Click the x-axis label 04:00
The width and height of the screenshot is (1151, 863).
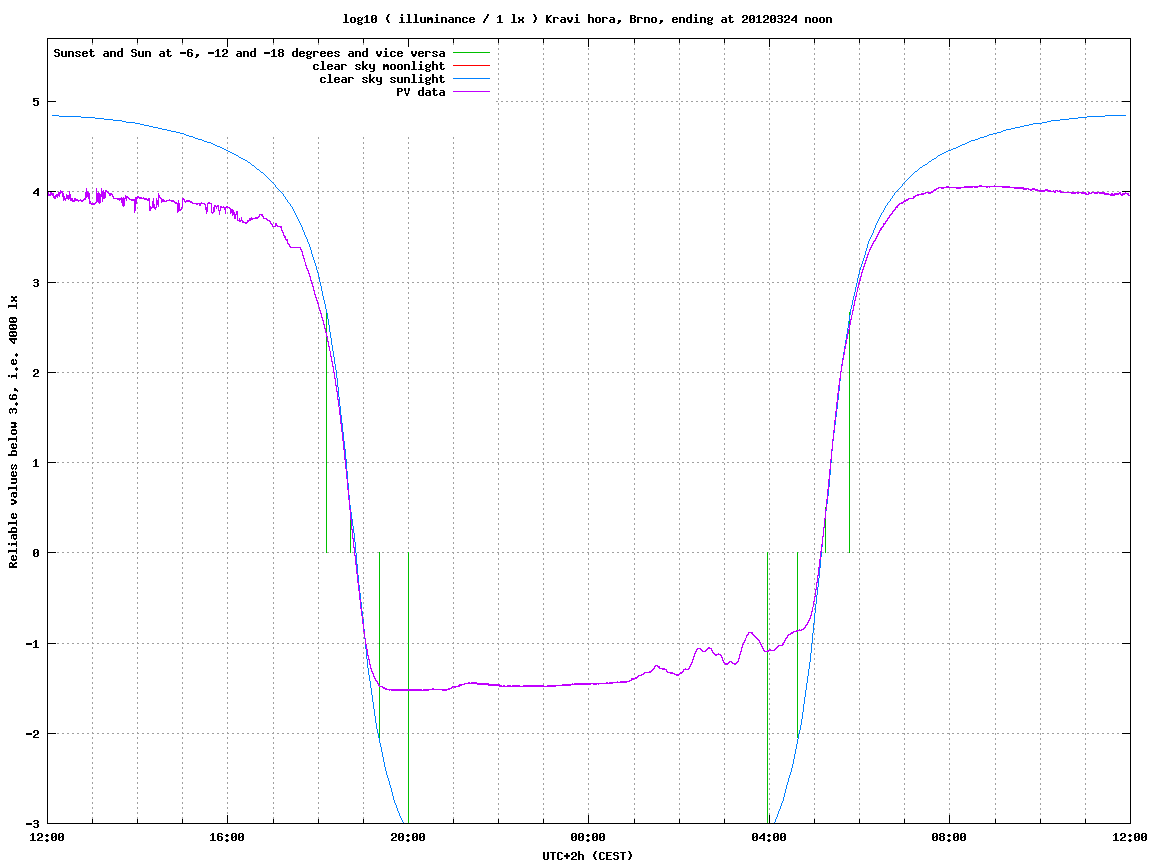click(769, 837)
